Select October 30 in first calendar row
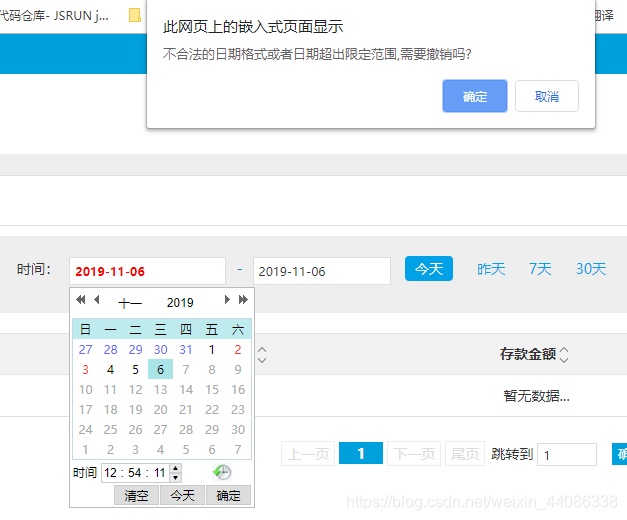This screenshot has height=520, width=627. tap(160, 349)
